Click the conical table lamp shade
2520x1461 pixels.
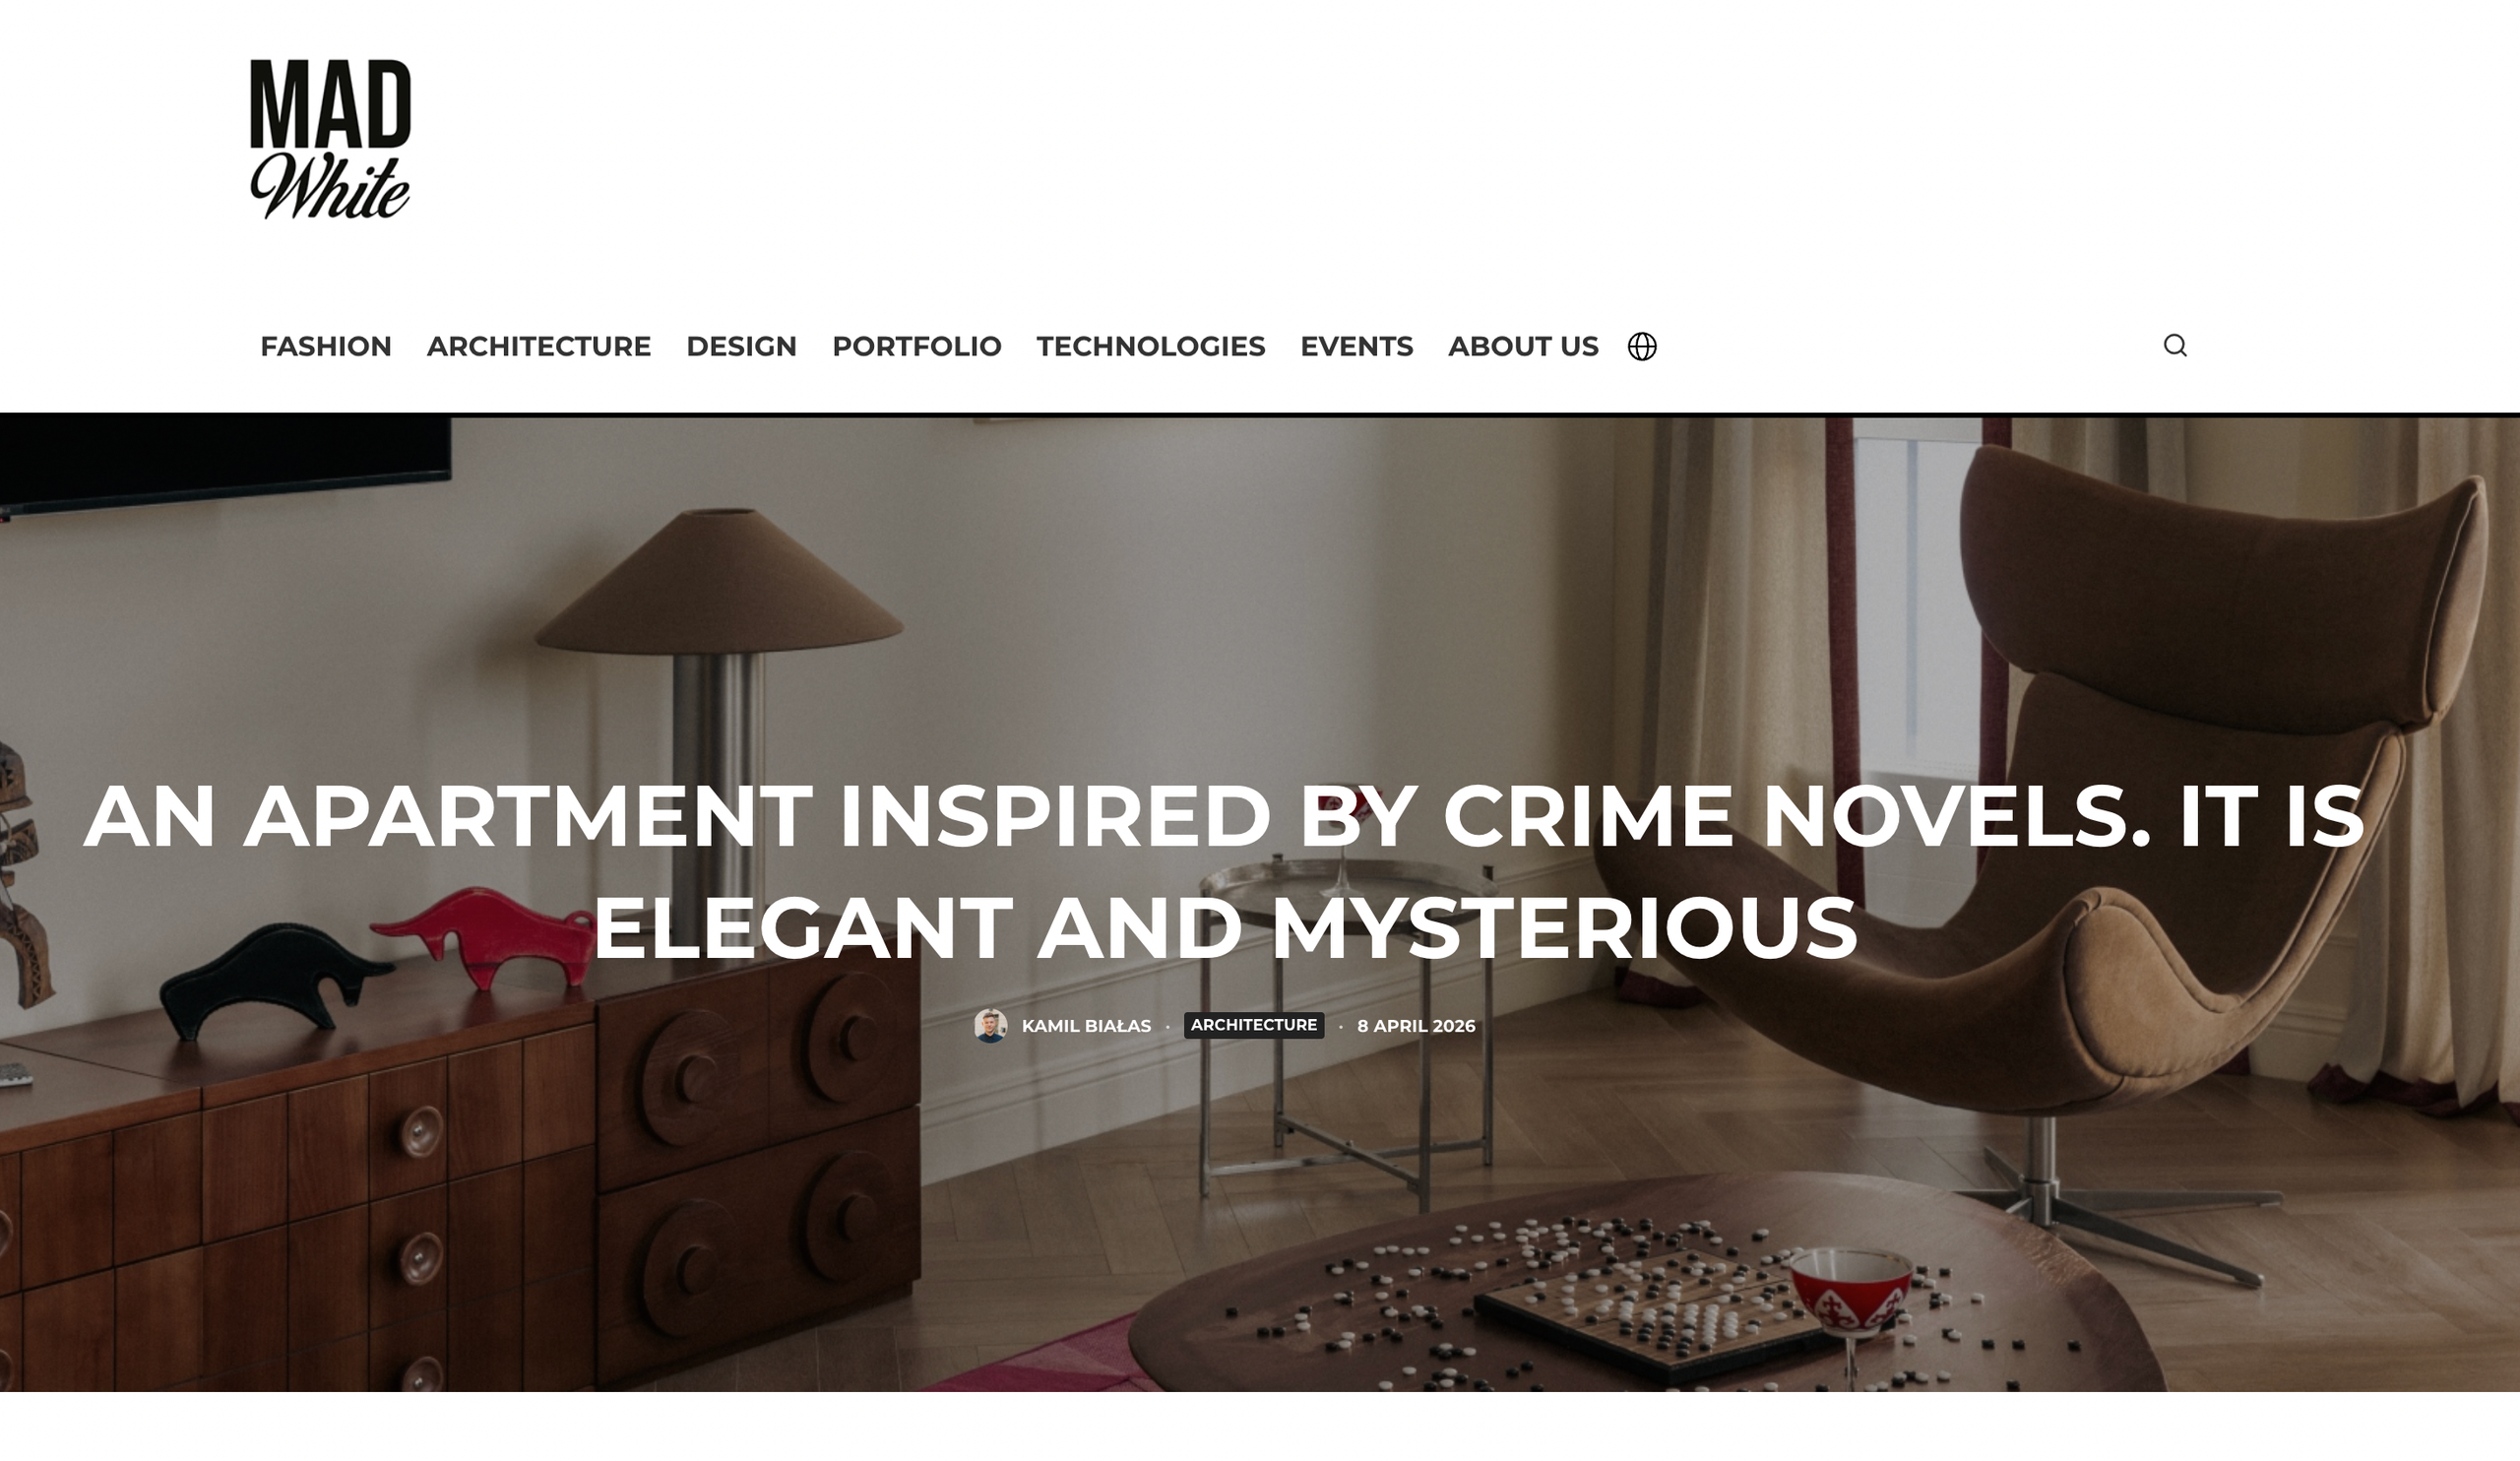(x=718, y=583)
